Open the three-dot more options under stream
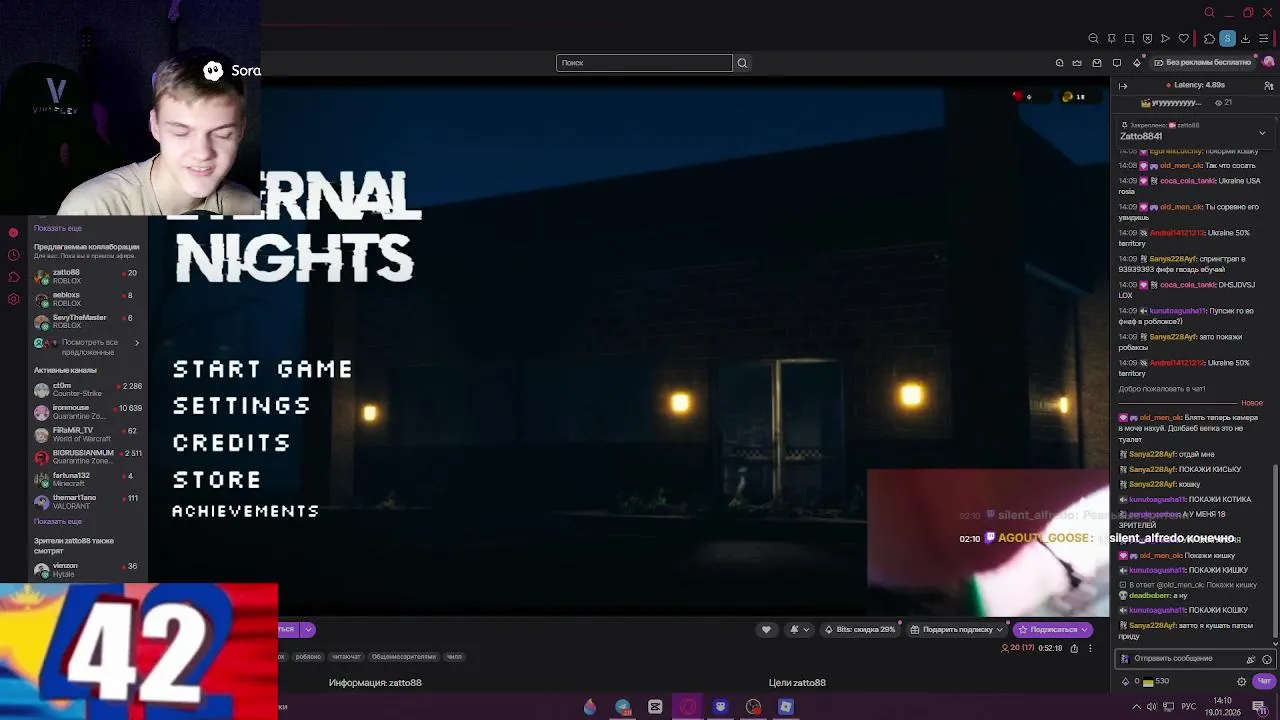Screen dimensions: 1280x720 [1091, 648]
